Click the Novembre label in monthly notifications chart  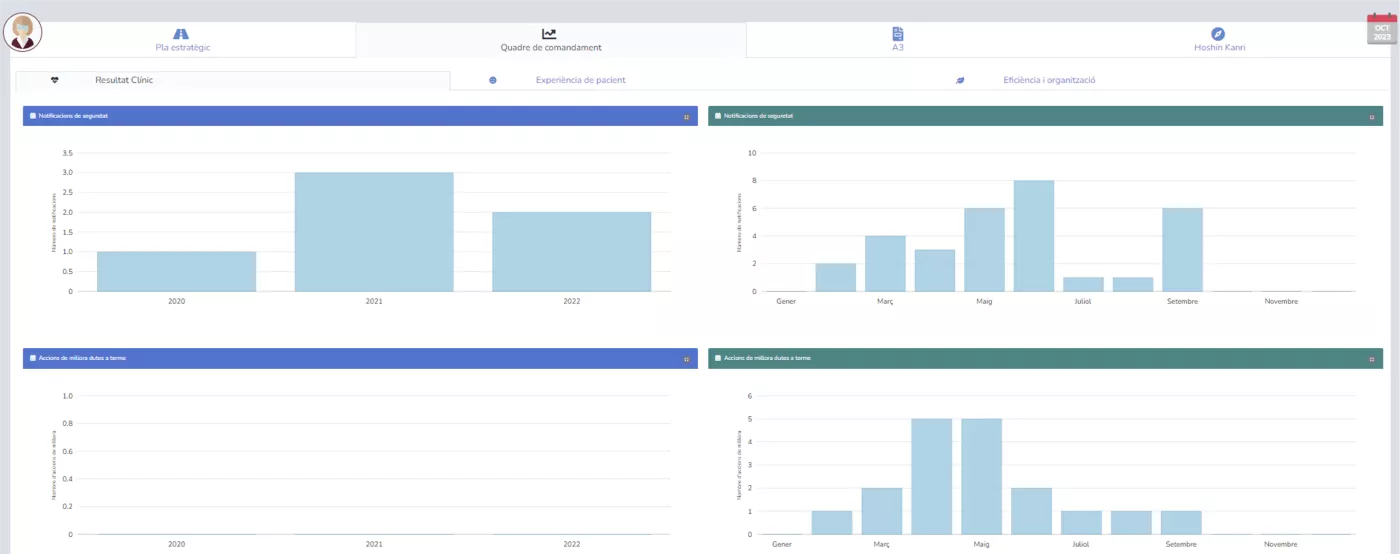pos(1281,301)
